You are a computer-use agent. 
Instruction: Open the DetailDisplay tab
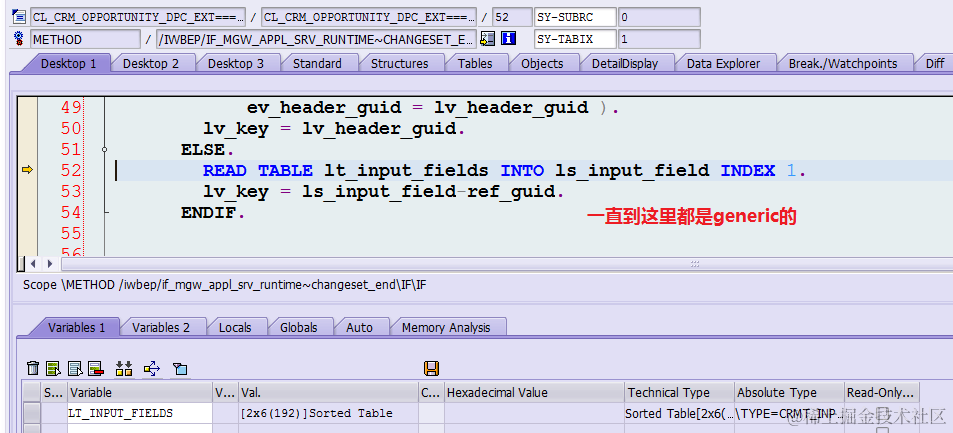[625, 63]
